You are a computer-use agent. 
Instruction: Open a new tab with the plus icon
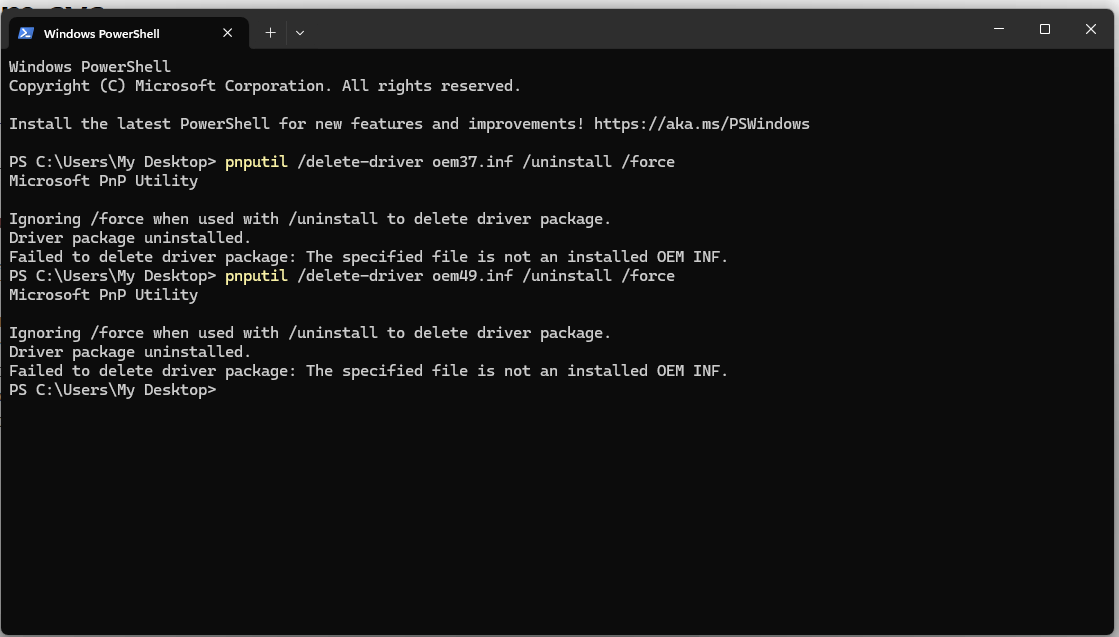pos(269,32)
